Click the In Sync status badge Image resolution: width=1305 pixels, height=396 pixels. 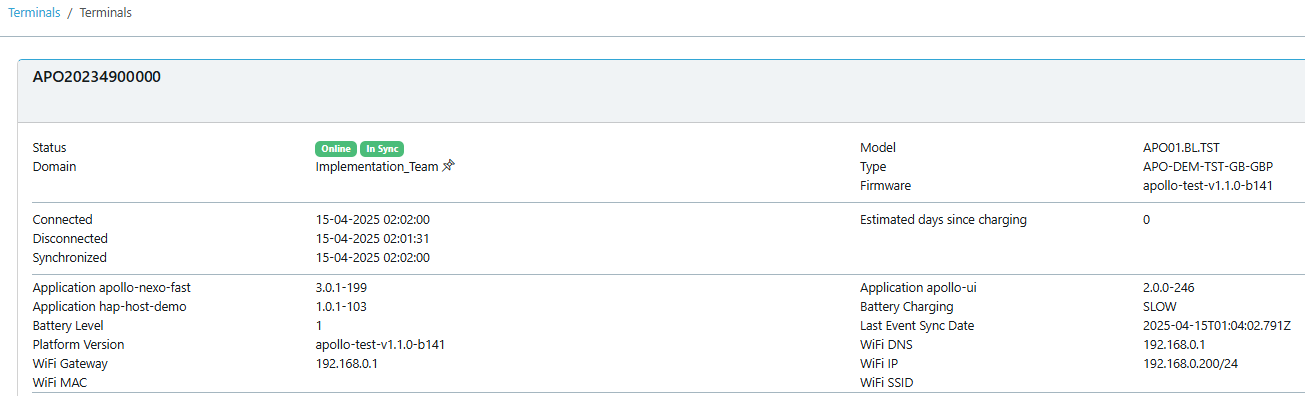pos(382,149)
